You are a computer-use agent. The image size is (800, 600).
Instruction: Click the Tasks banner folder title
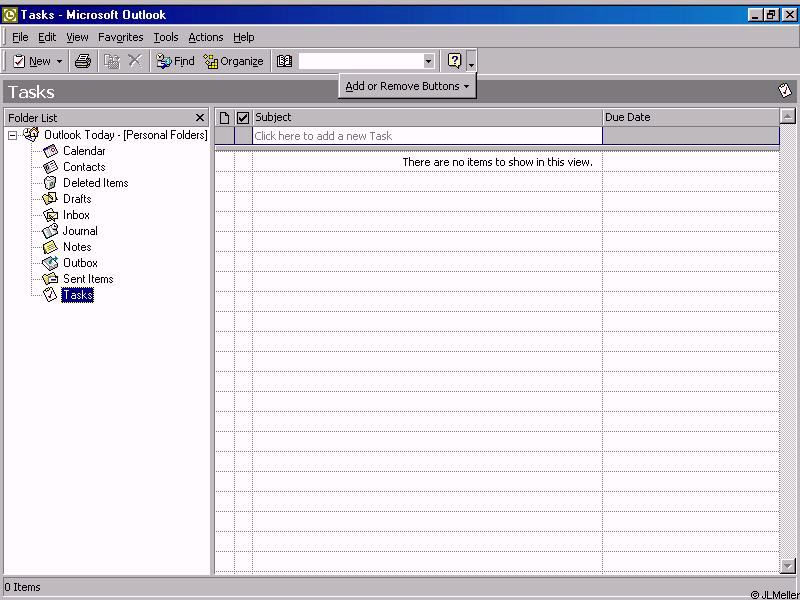click(31, 92)
